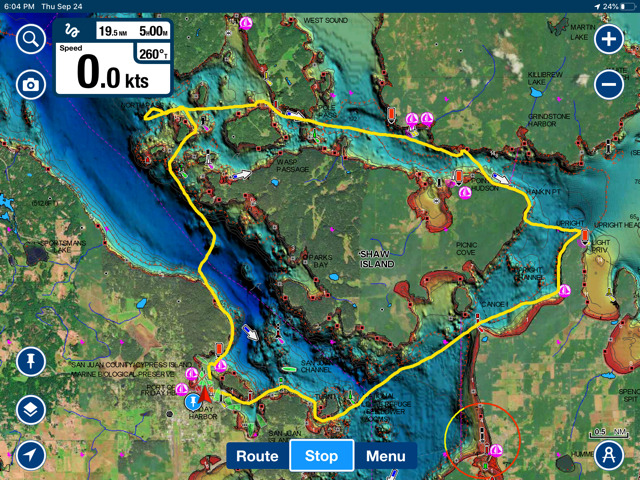640x480 pixels.
Task: Tap the 260° heading indicator
Action: (x=153, y=55)
